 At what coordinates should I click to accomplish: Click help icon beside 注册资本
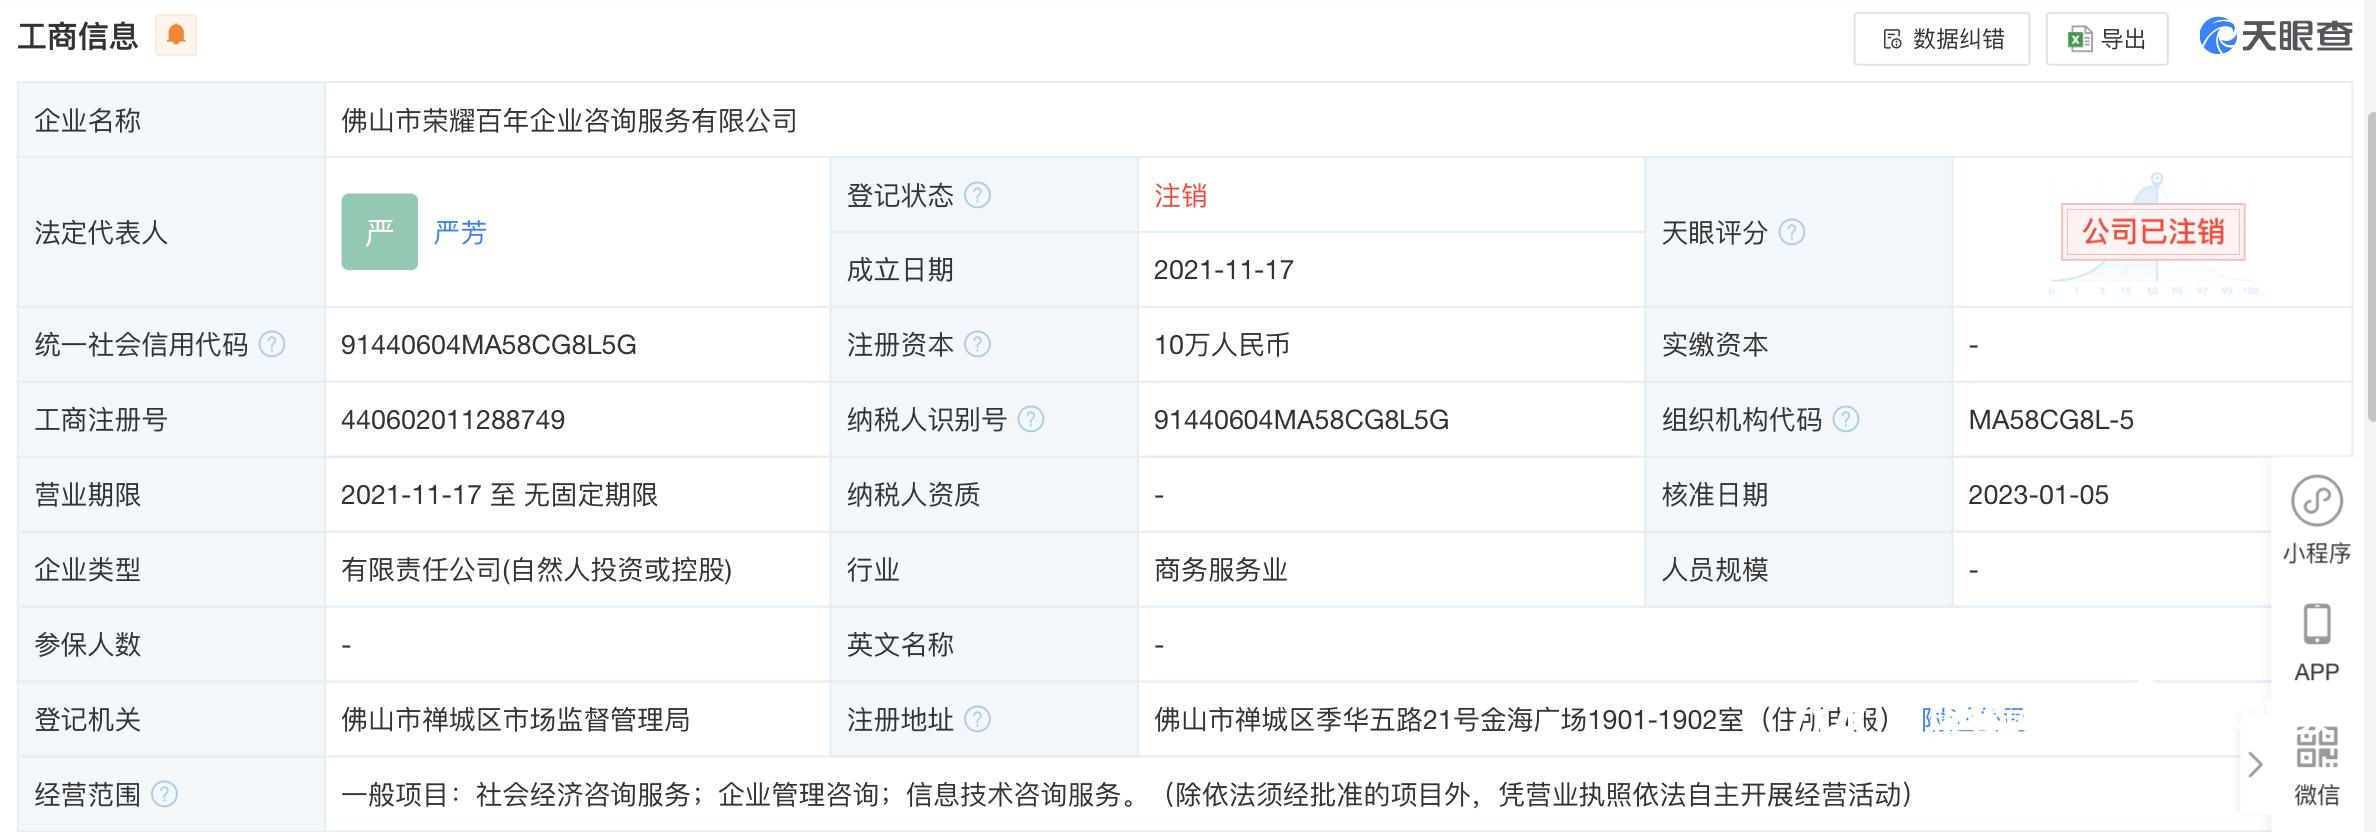[x=977, y=345]
